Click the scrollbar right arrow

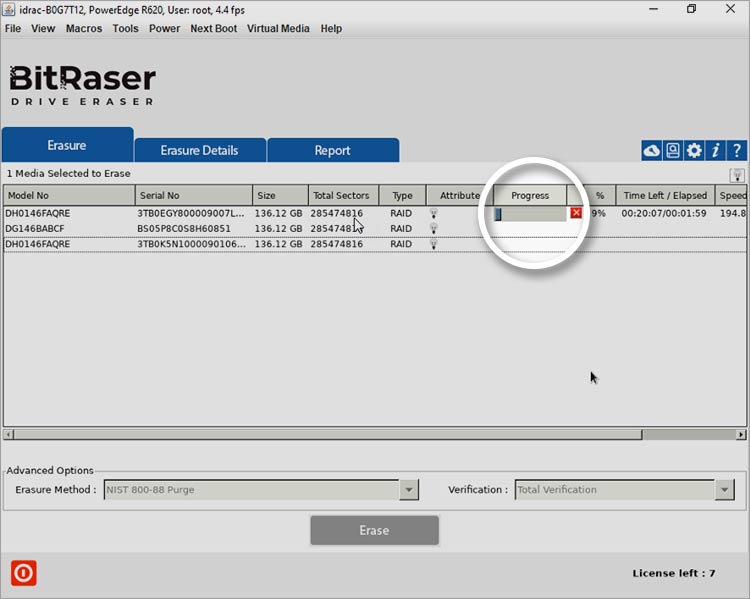pos(741,434)
